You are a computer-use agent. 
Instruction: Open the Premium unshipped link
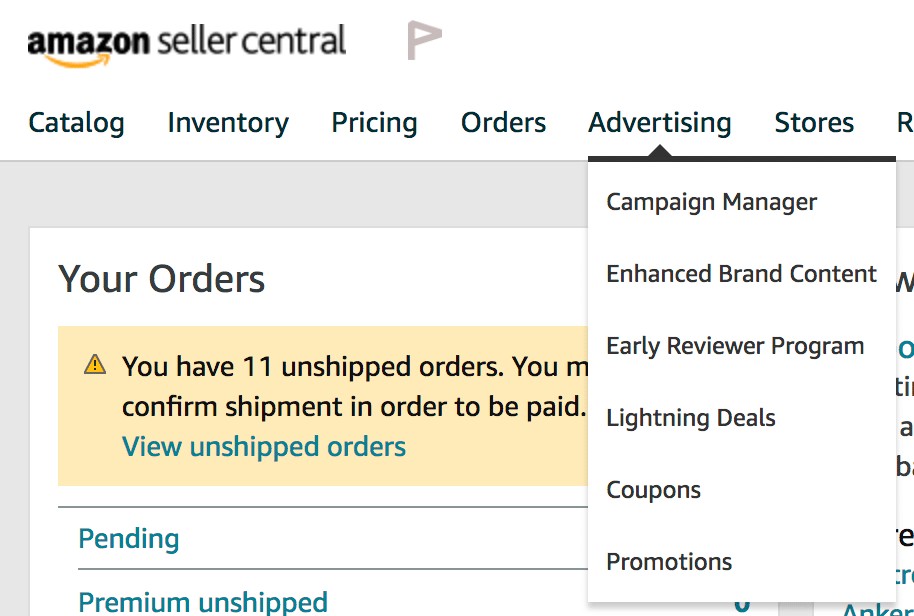pos(203,602)
